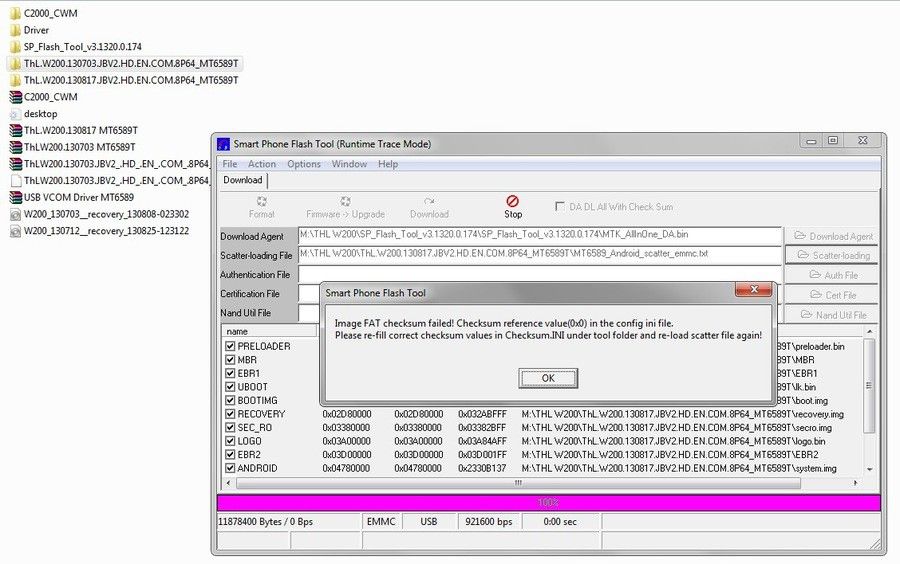Toggle the RECOVERY checkbox
The height and width of the screenshot is (564, 900).
click(x=230, y=414)
